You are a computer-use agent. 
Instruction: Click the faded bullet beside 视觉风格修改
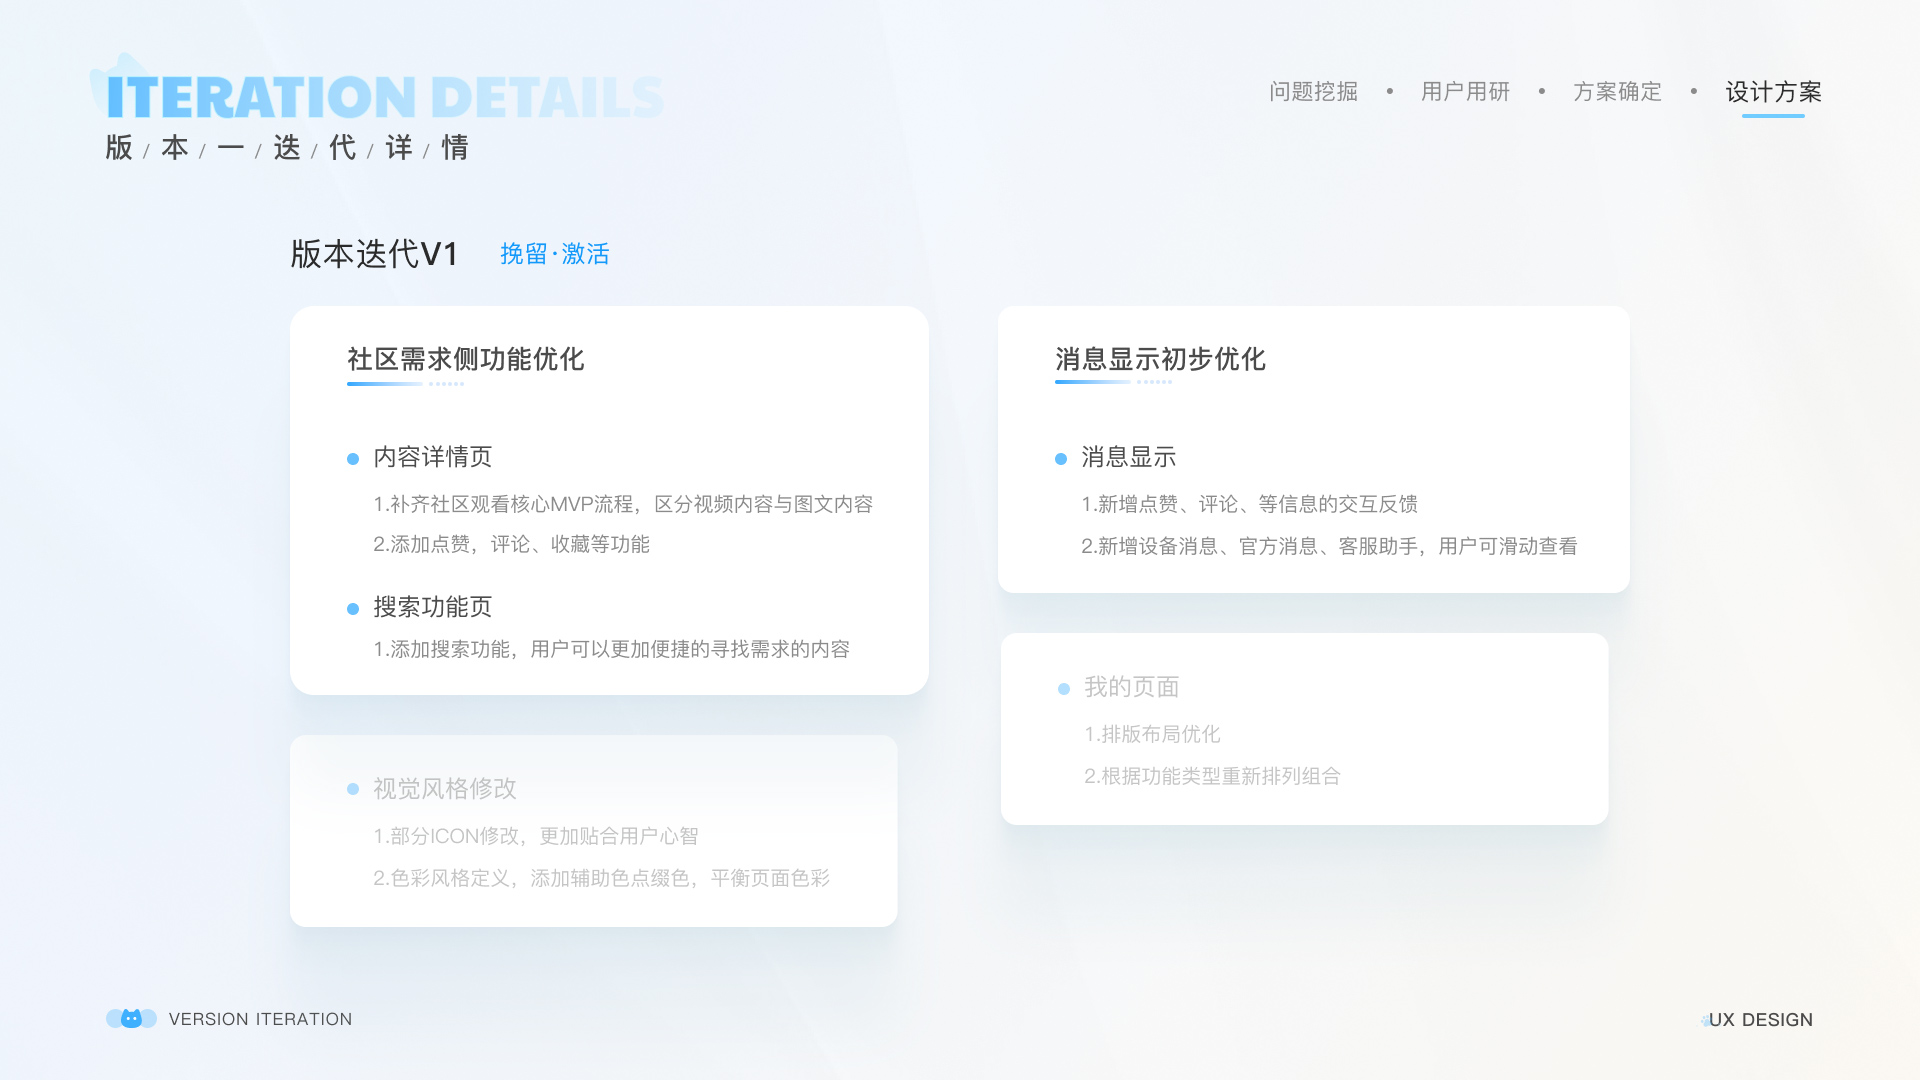point(353,789)
